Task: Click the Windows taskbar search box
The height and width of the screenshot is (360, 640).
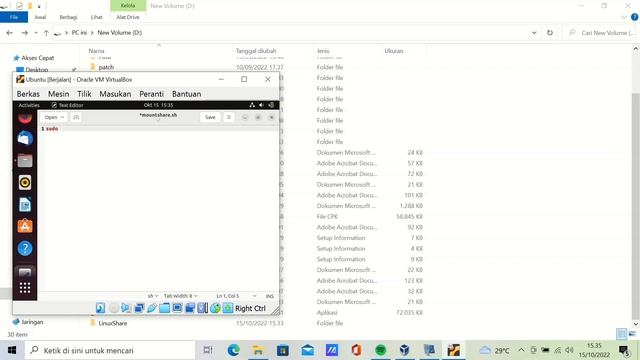Action: [x=110, y=350]
